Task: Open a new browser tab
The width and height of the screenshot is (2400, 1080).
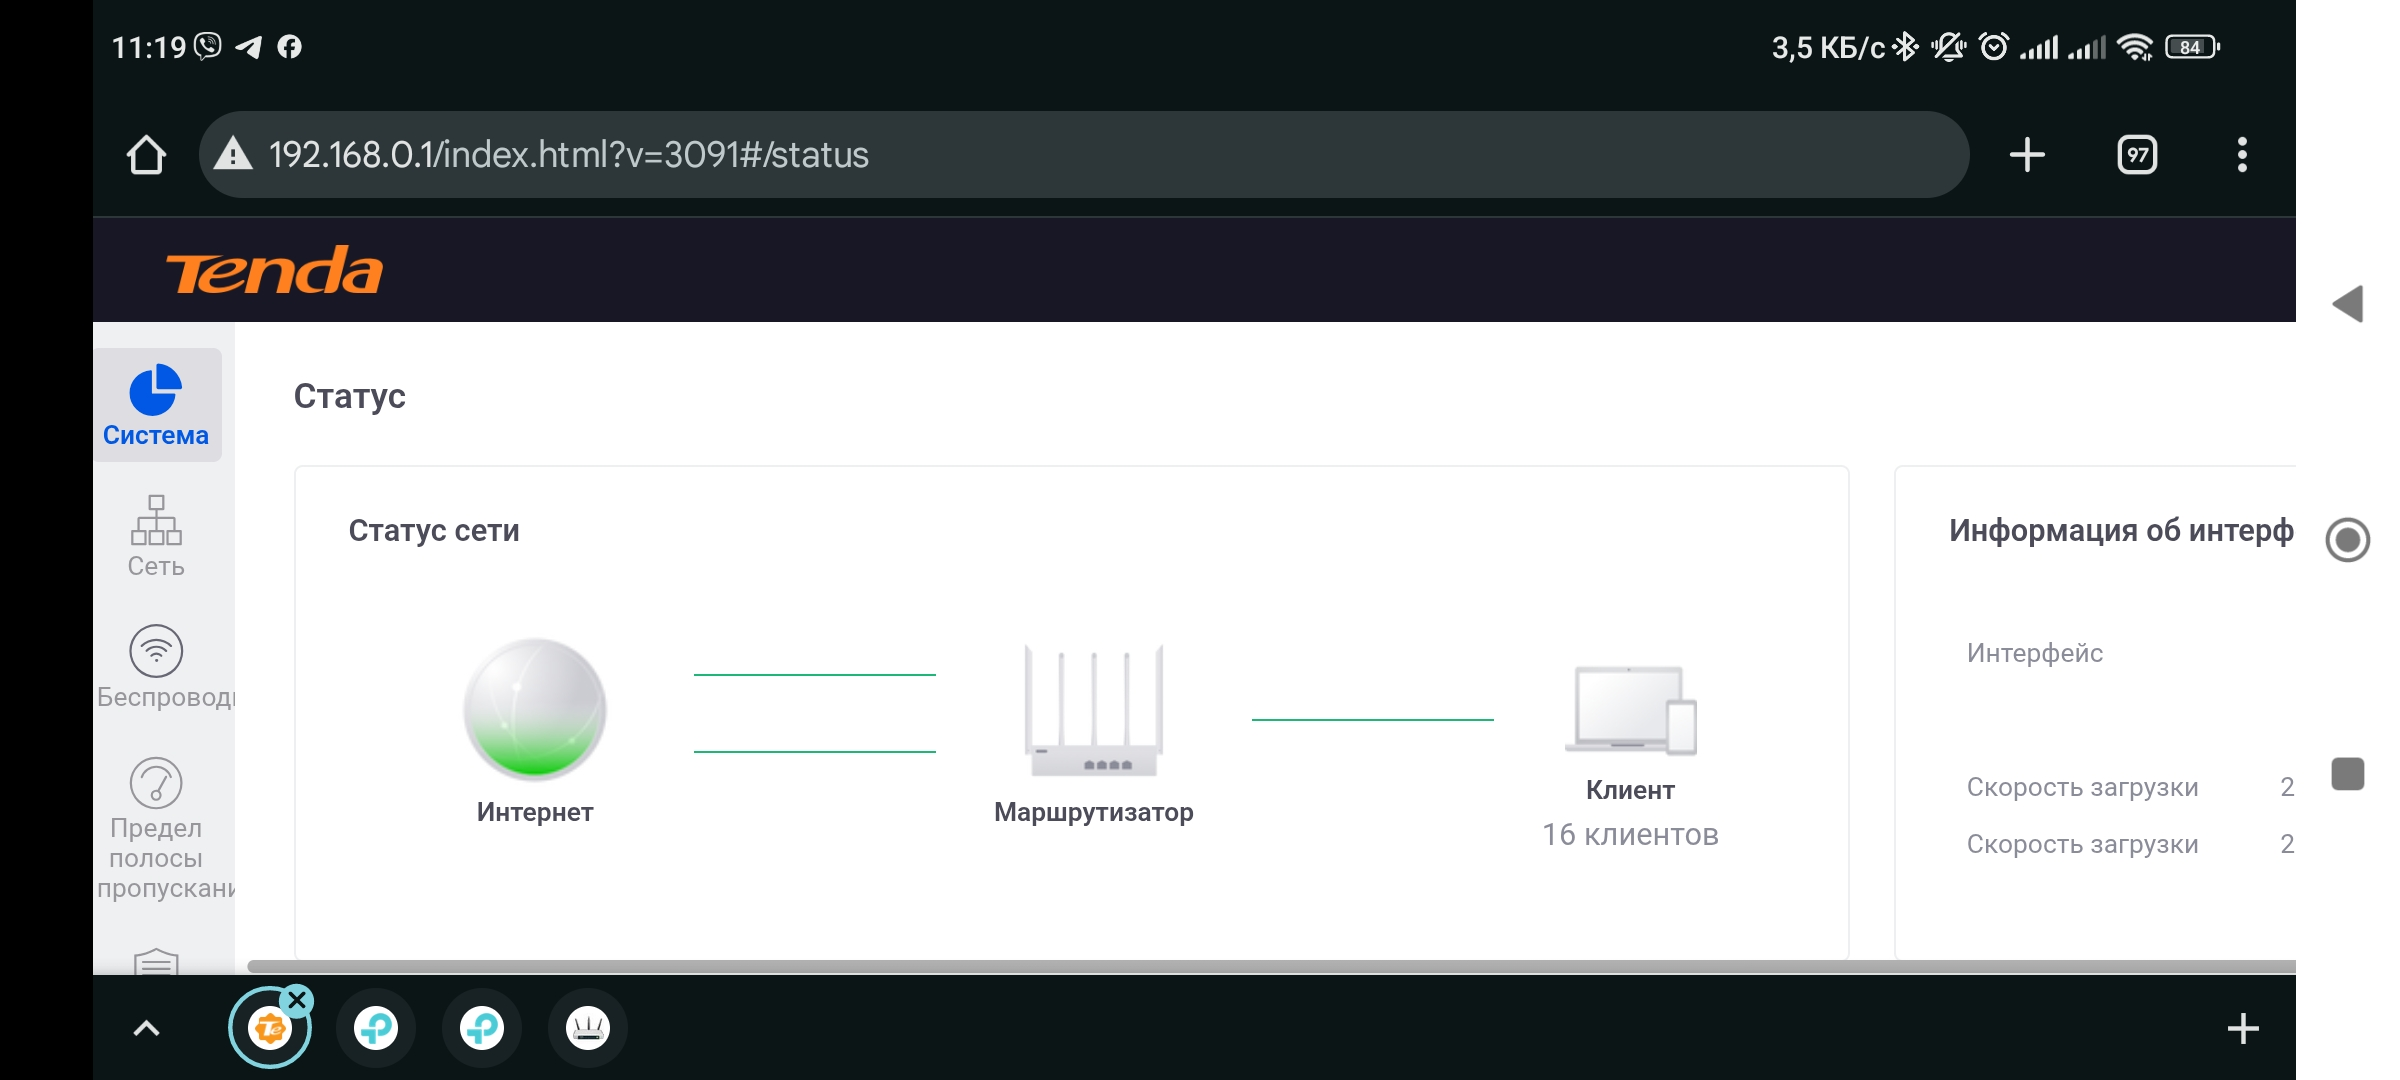Action: coord(2027,155)
